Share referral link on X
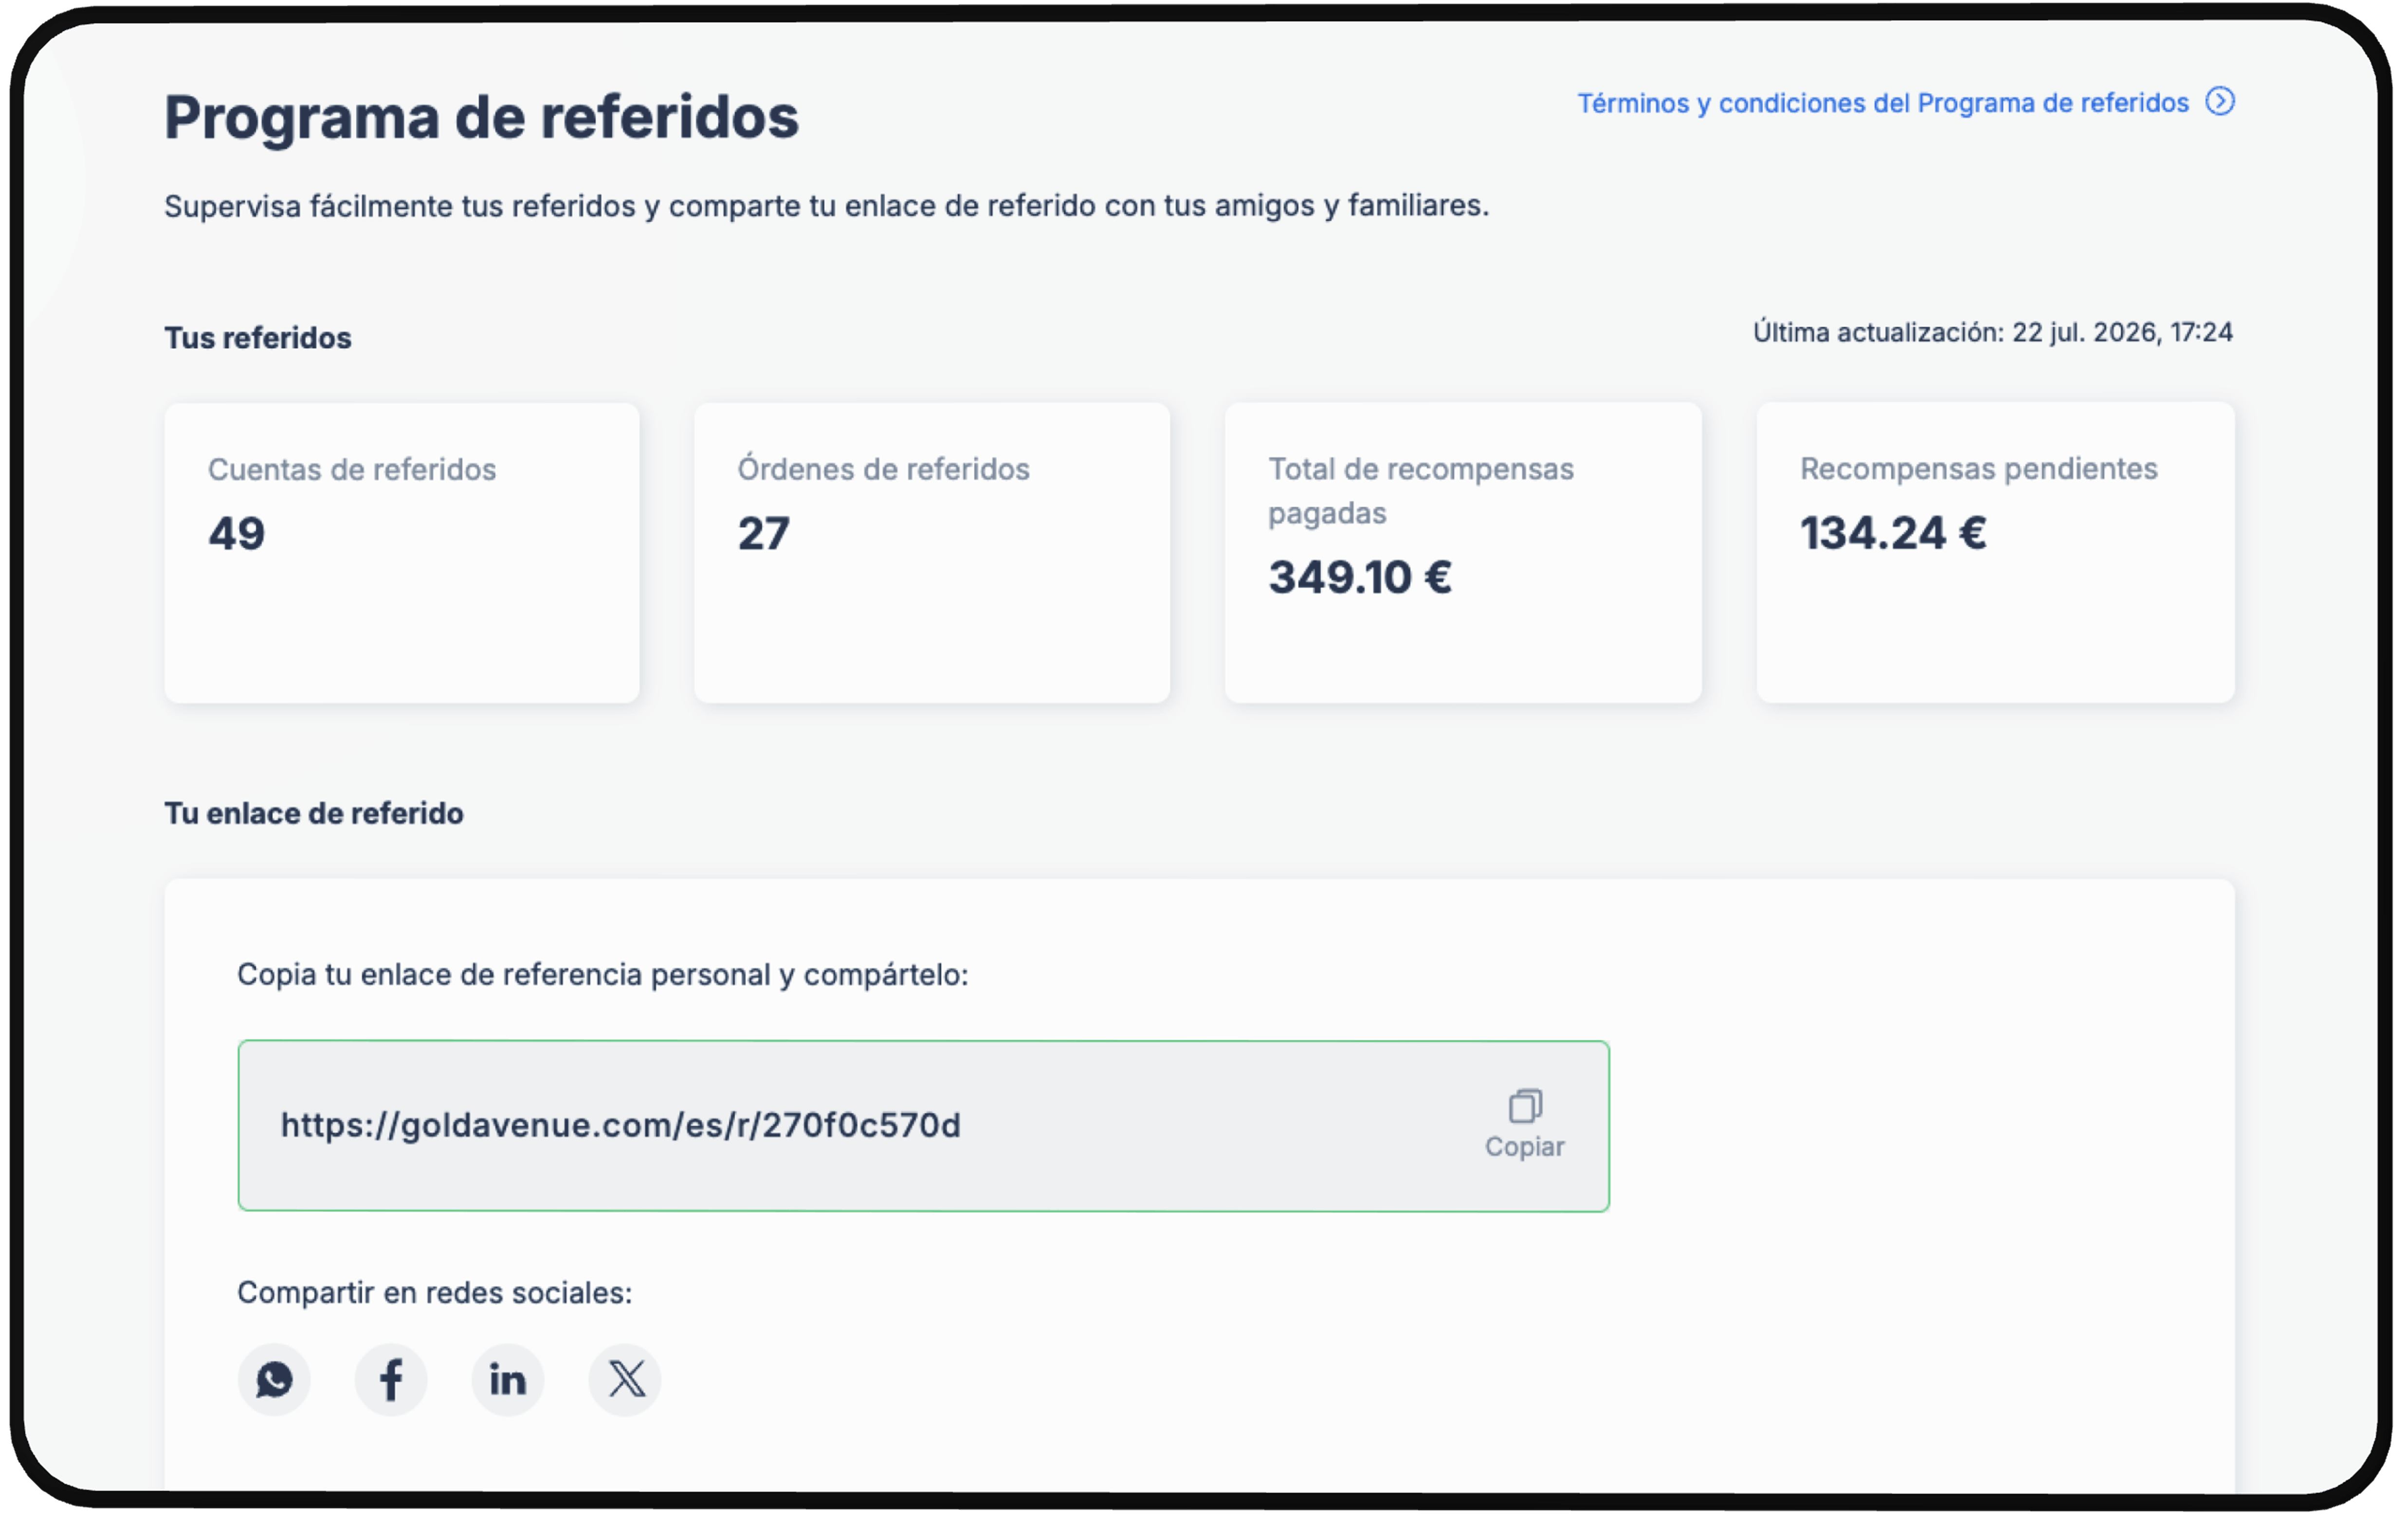 coord(625,1380)
